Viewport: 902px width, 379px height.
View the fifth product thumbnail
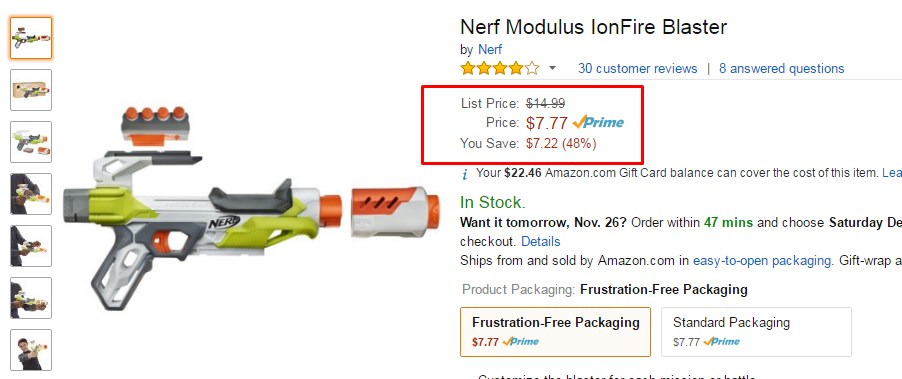pos(31,246)
